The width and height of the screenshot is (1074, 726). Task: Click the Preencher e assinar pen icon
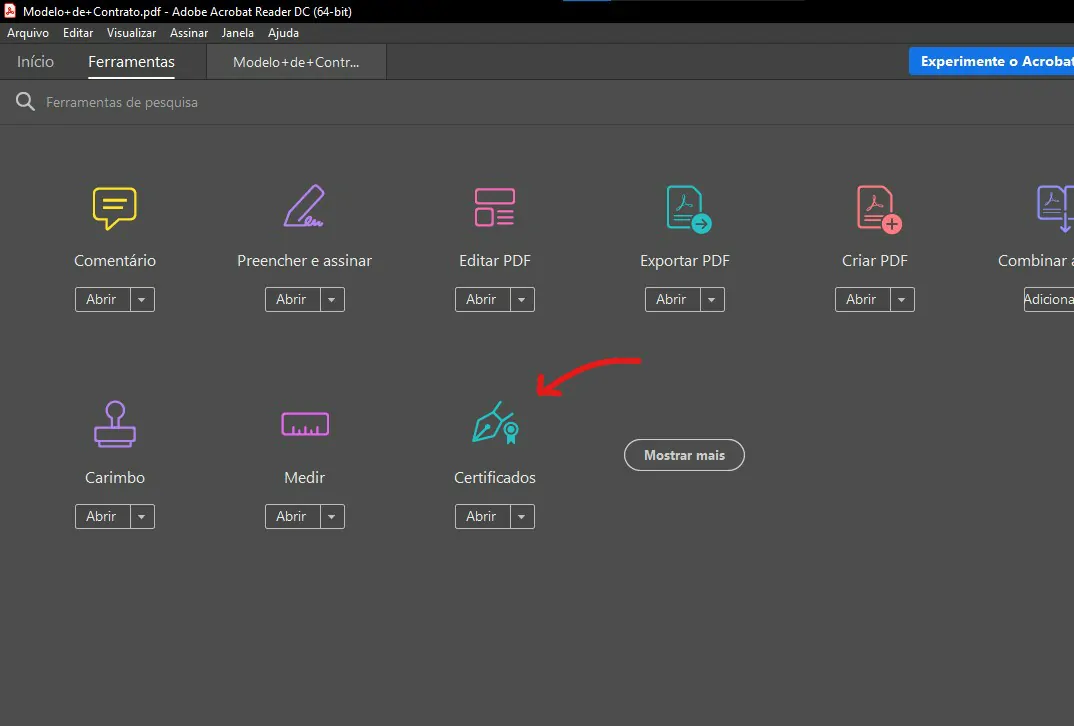click(304, 205)
